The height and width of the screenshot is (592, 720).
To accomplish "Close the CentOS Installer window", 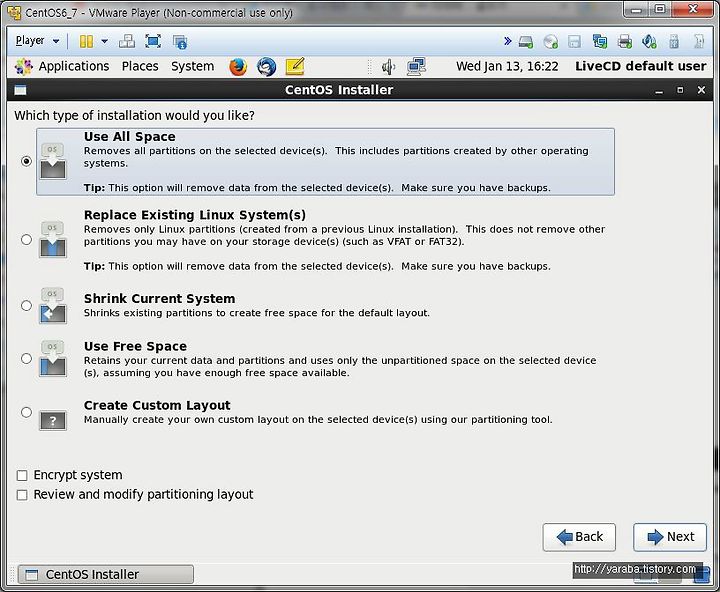I will [x=701, y=90].
